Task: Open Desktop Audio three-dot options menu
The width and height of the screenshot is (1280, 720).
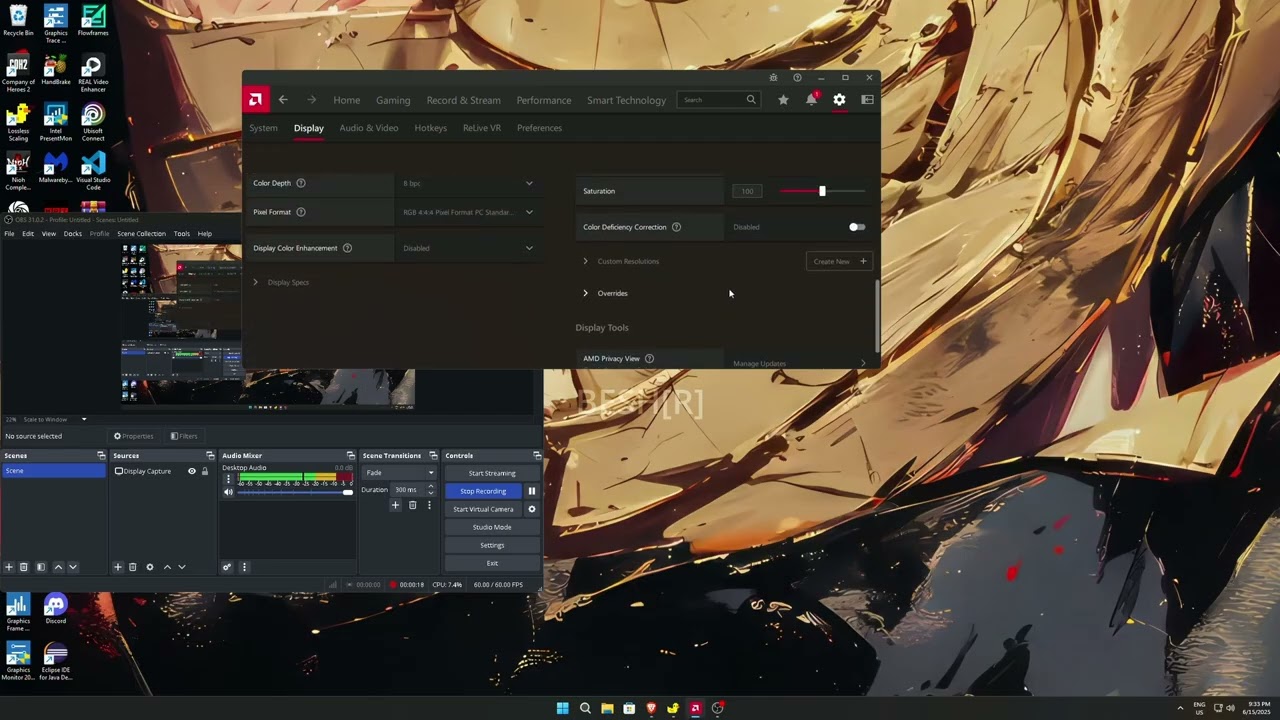Action: coord(228,479)
